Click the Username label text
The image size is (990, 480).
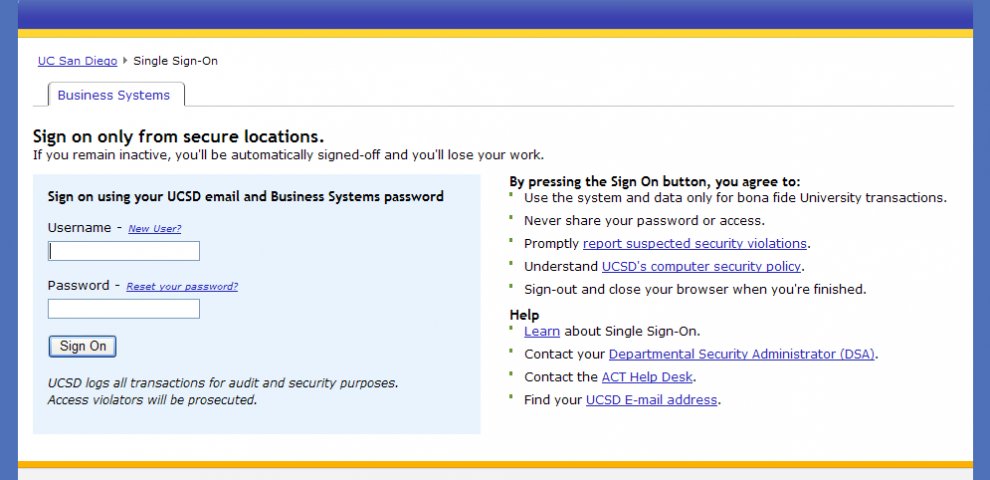pyautogui.click(x=79, y=228)
